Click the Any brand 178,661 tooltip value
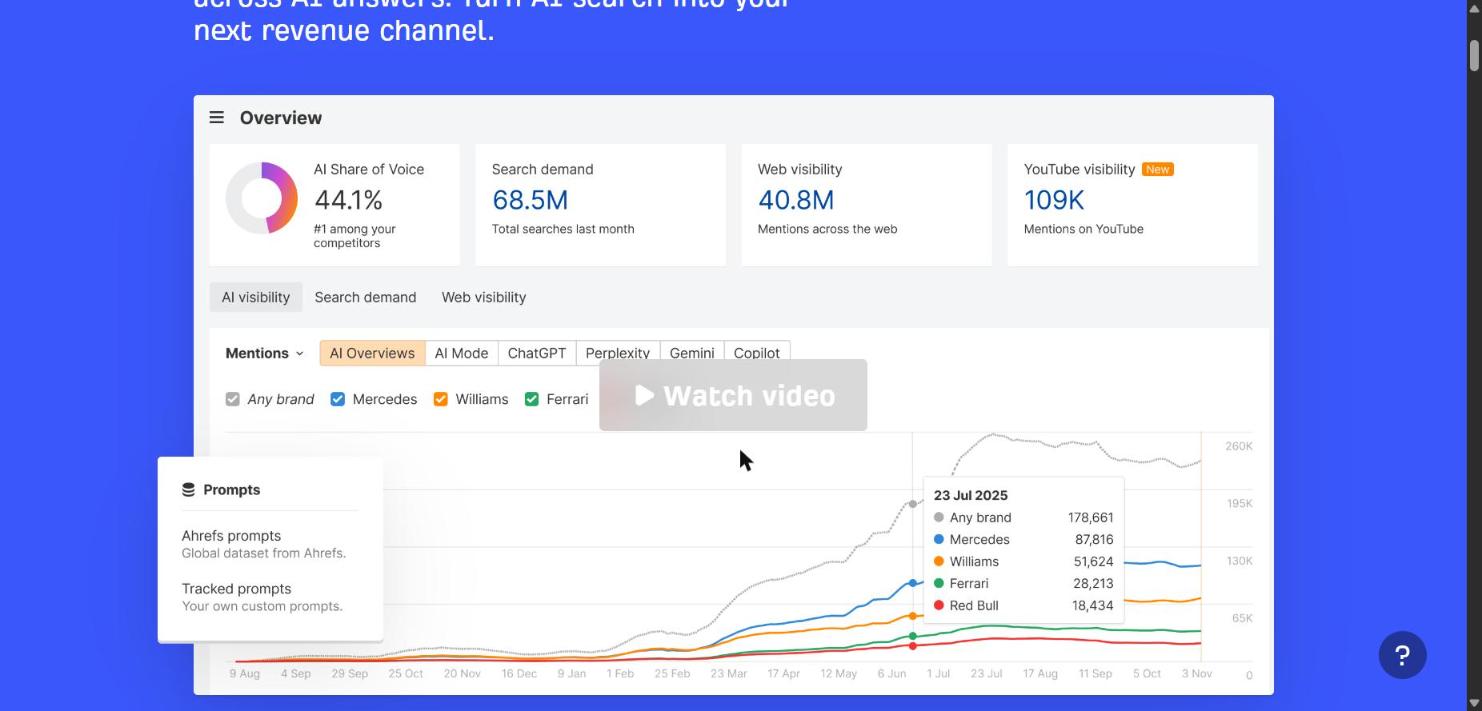Viewport: 1482px width, 711px height. [1090, 517]
